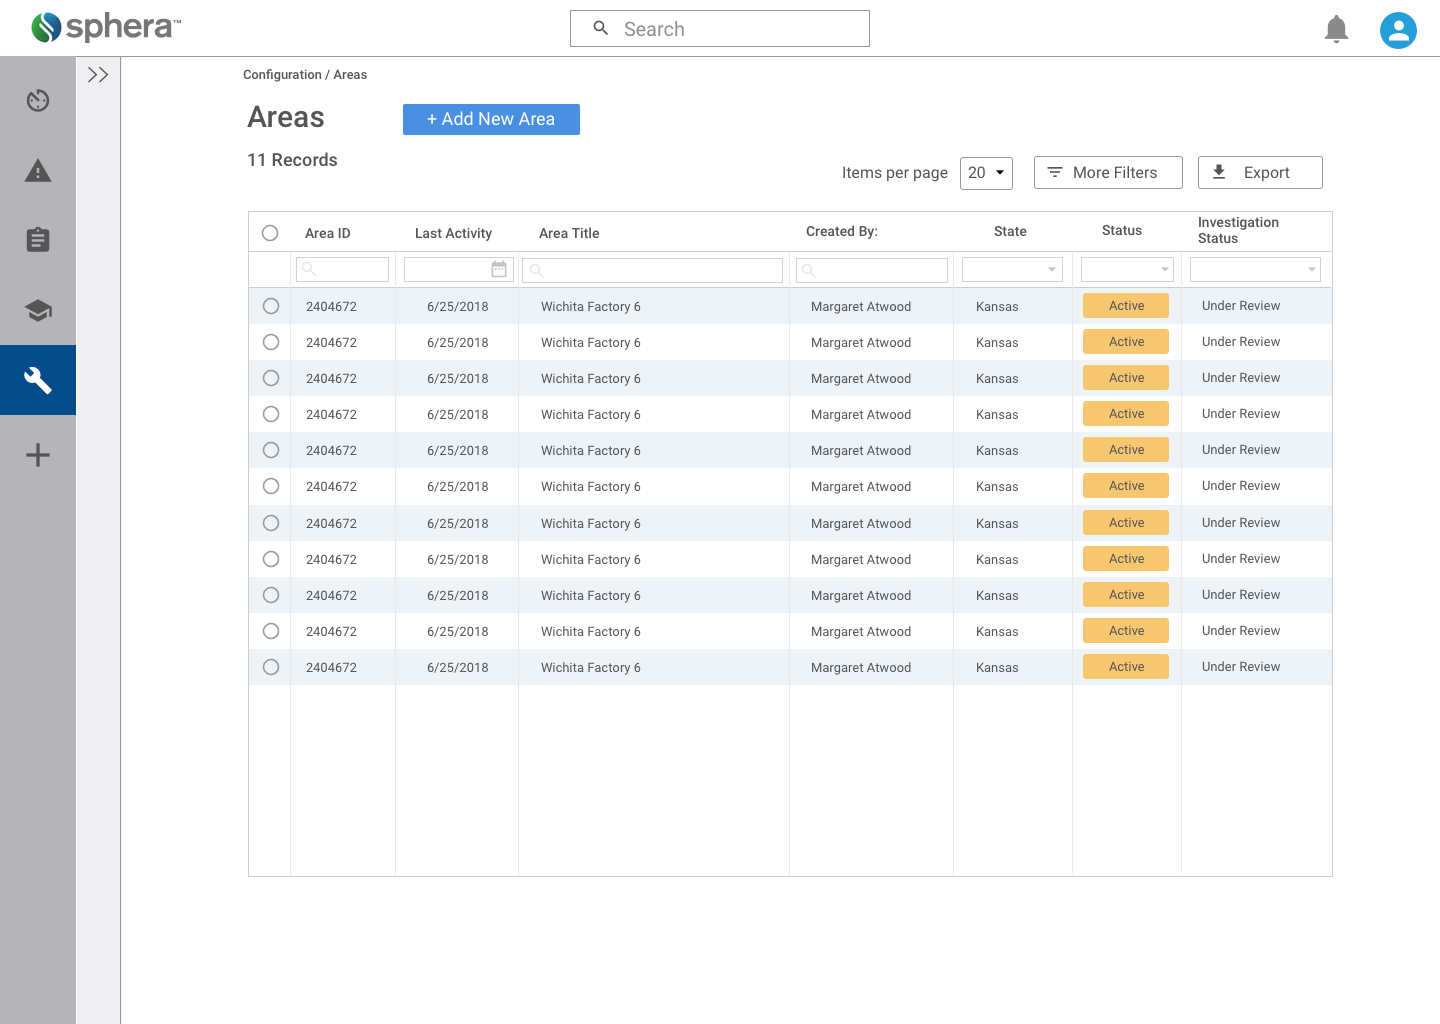Click 6/25/2018 in the tenth row
The width and height of the screenshot is (1440, 1024).
[458, 632]
